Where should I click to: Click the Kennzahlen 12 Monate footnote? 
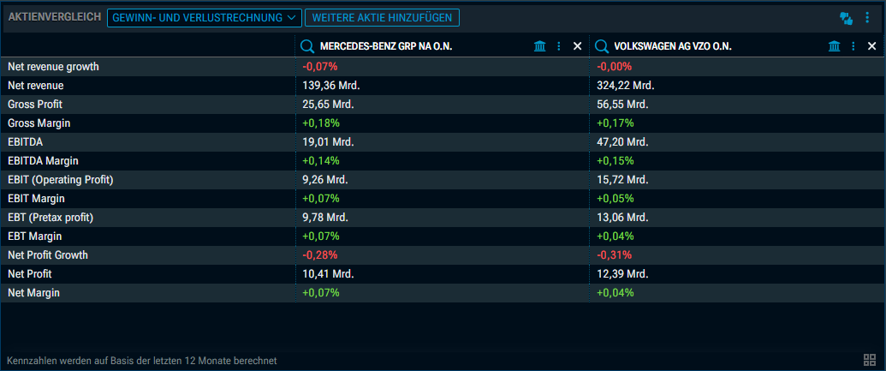(142, 360)
